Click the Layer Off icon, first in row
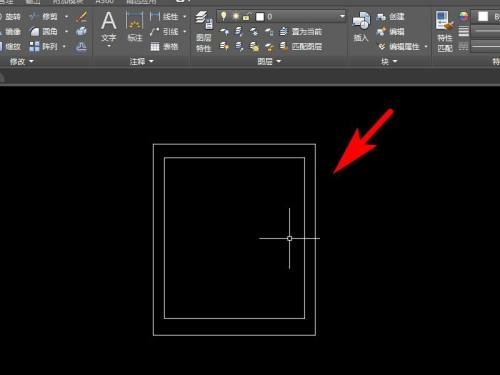This screenshot has width=500, height=375. [224, 32]
